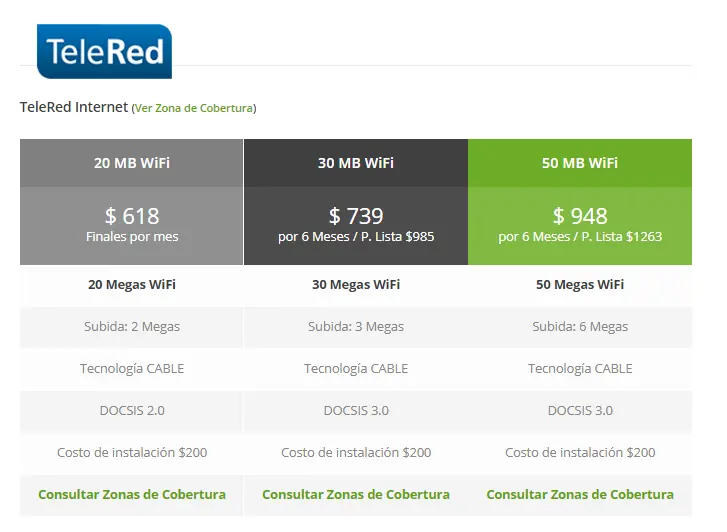Click Tecnología CABLE in the 30 MB column
727x532 pixels.
tap(356, 369)
